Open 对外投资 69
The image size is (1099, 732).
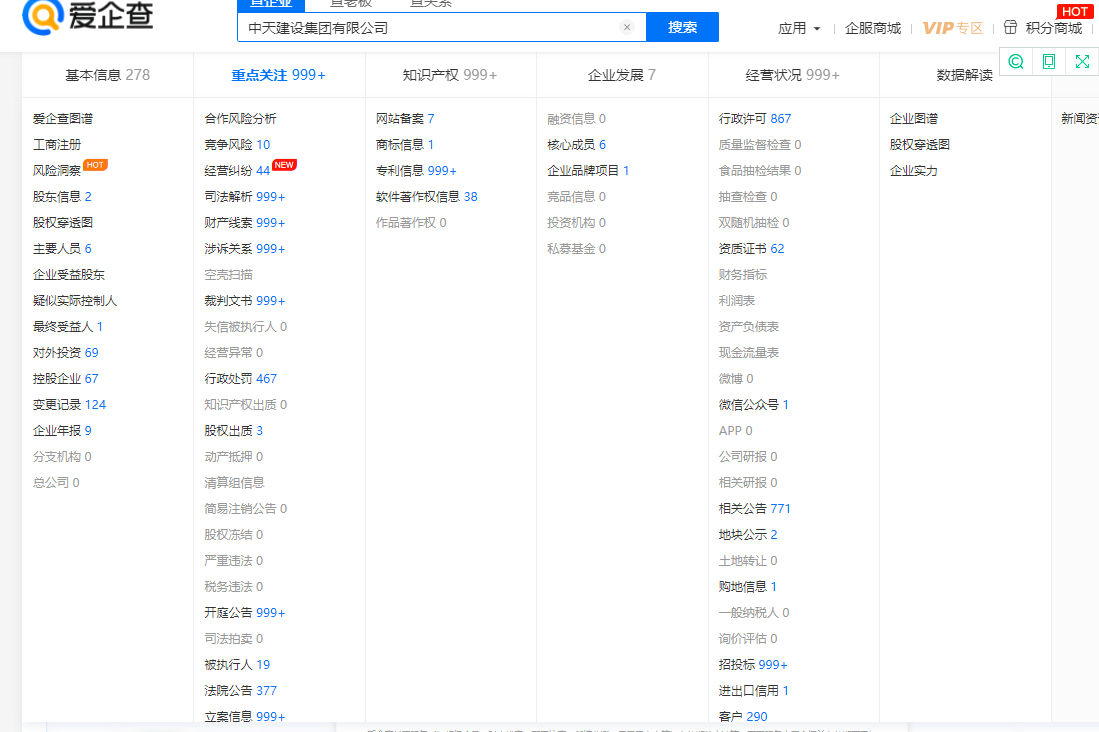click(65, 352)
